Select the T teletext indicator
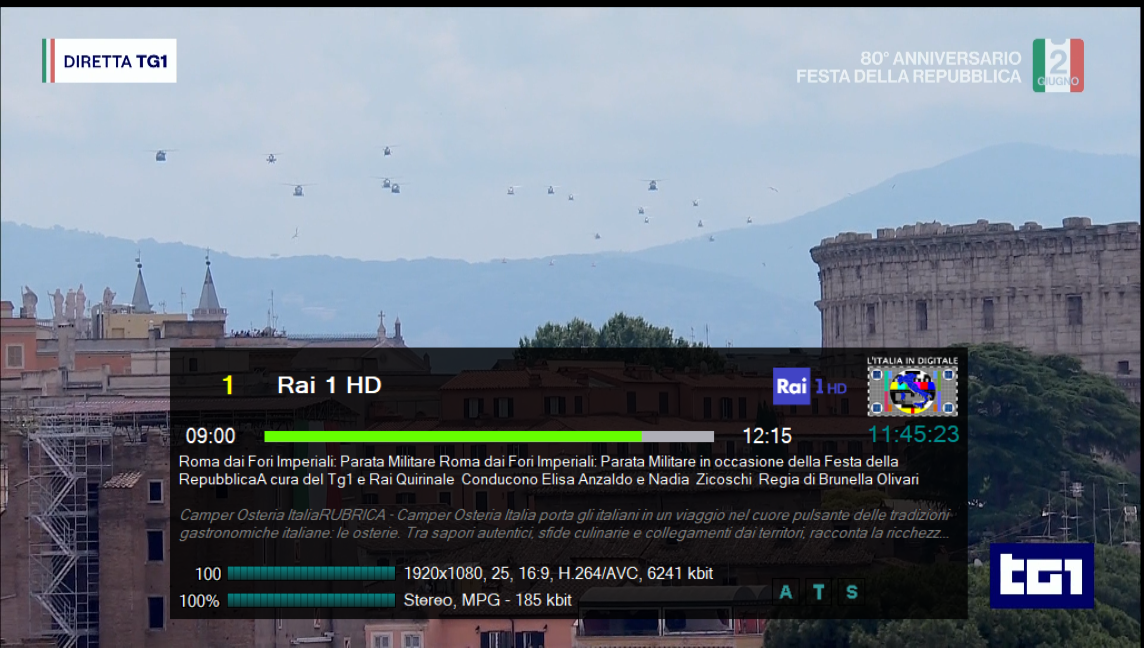This screenshot has width=1144, height=648. click(x=819, y=592)
